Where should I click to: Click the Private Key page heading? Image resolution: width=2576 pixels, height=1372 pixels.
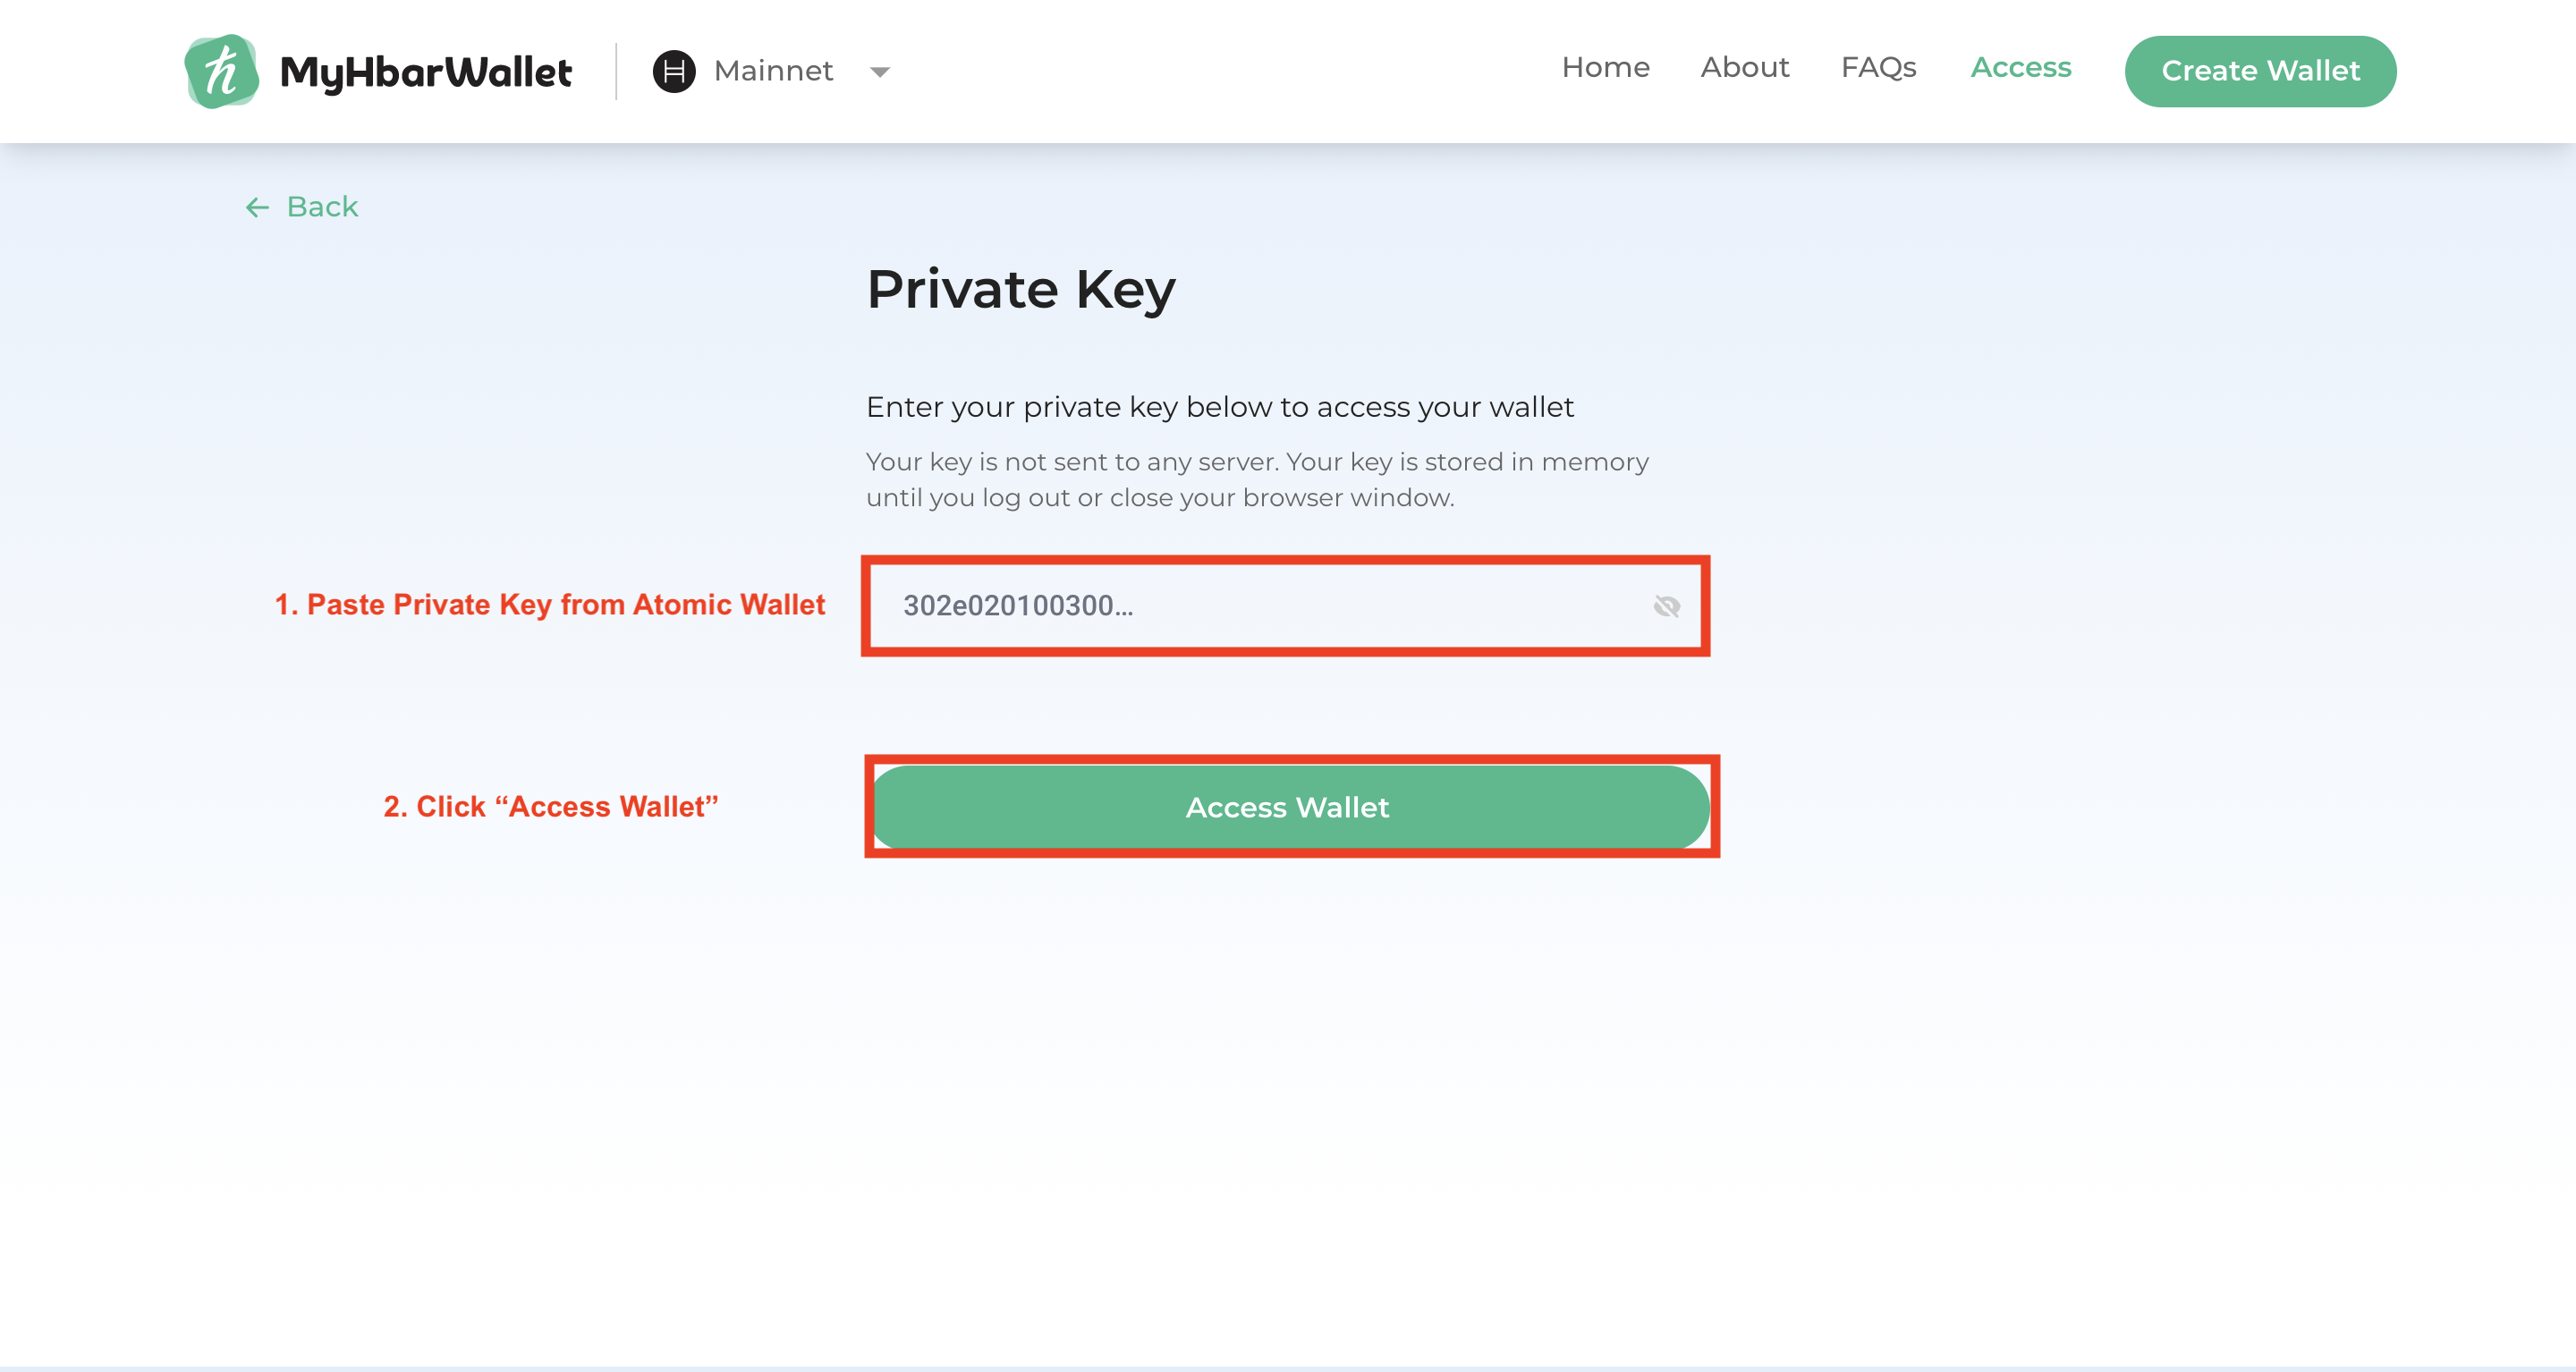[1020, 290]
